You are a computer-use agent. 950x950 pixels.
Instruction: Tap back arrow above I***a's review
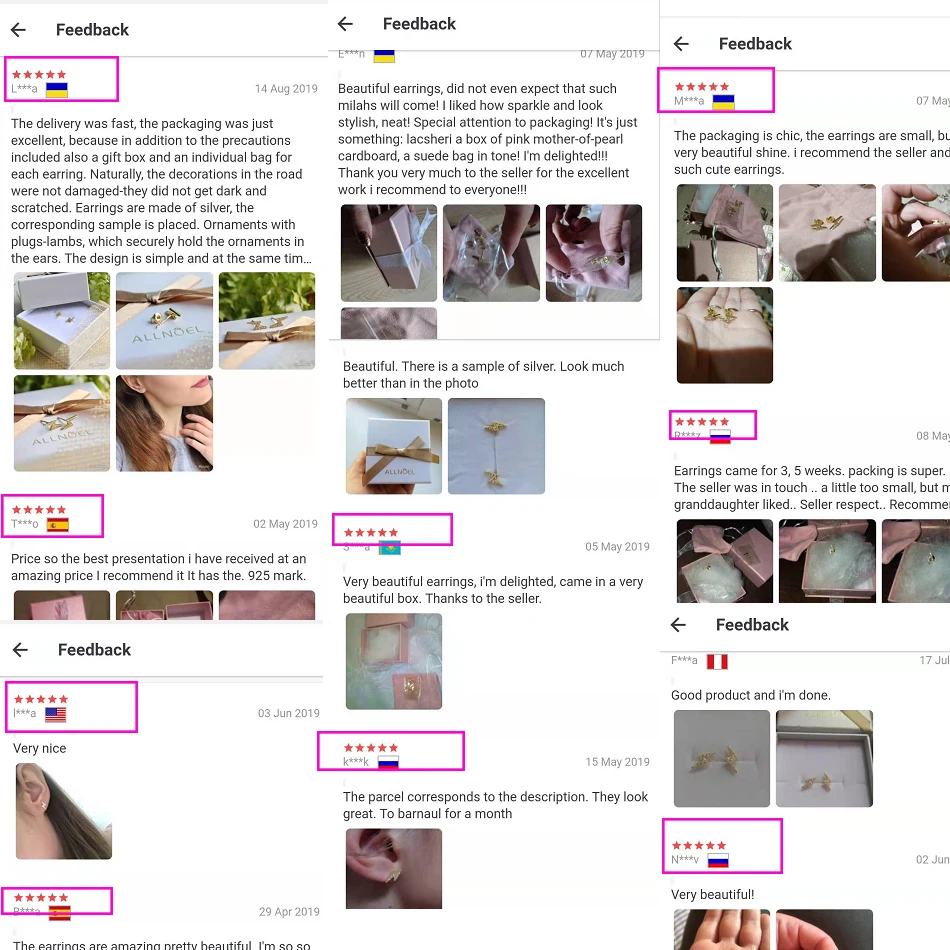pos(21,650)
